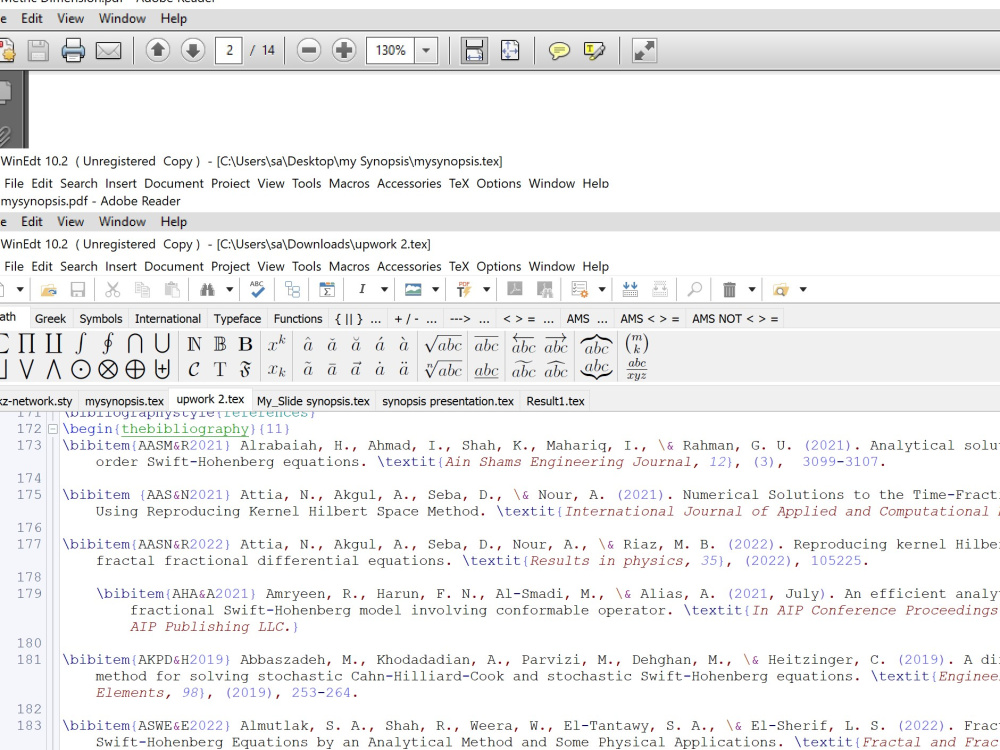
Task: Click line number 181 in the editor gutter
Action: [x=29, y=659]
